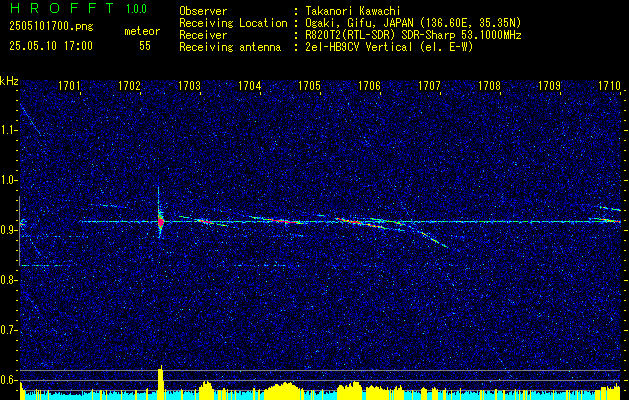Click the R820T2(RTL-SDR) SDR-Sharp receiver text
The height and width of the screenshot is (400, 629).
coord(413,35)
